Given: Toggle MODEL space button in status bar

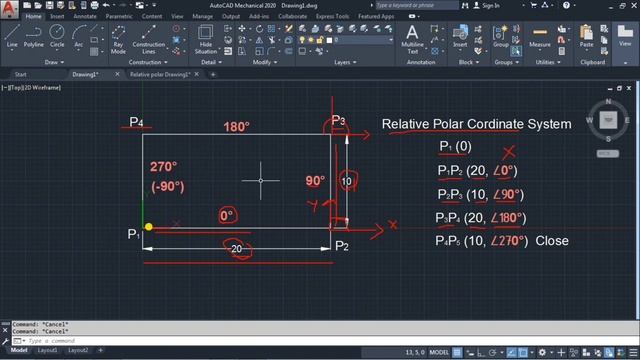Looking at the screenshot, I should point(439,352).
